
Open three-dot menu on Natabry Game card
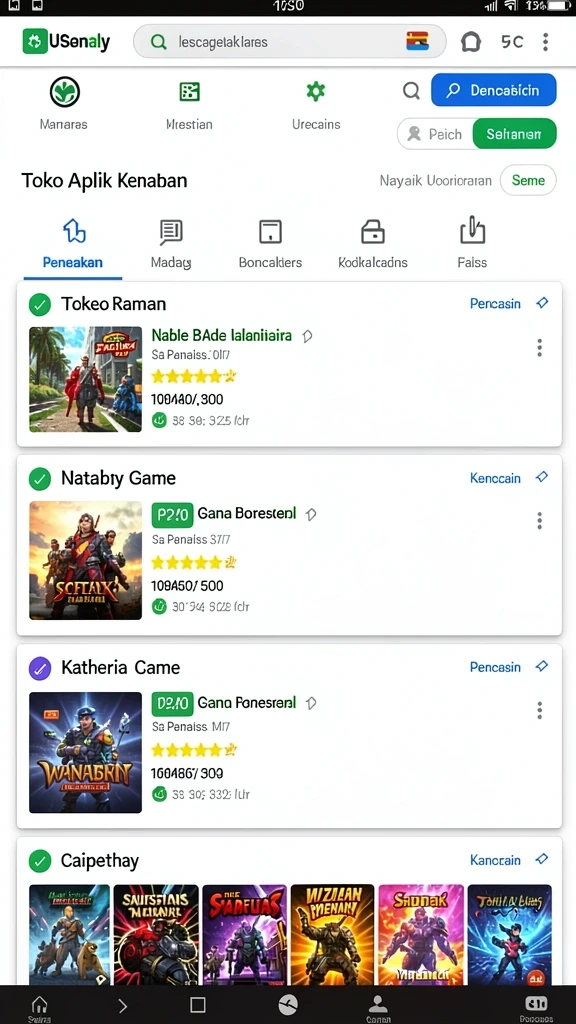tap(539, 520)
